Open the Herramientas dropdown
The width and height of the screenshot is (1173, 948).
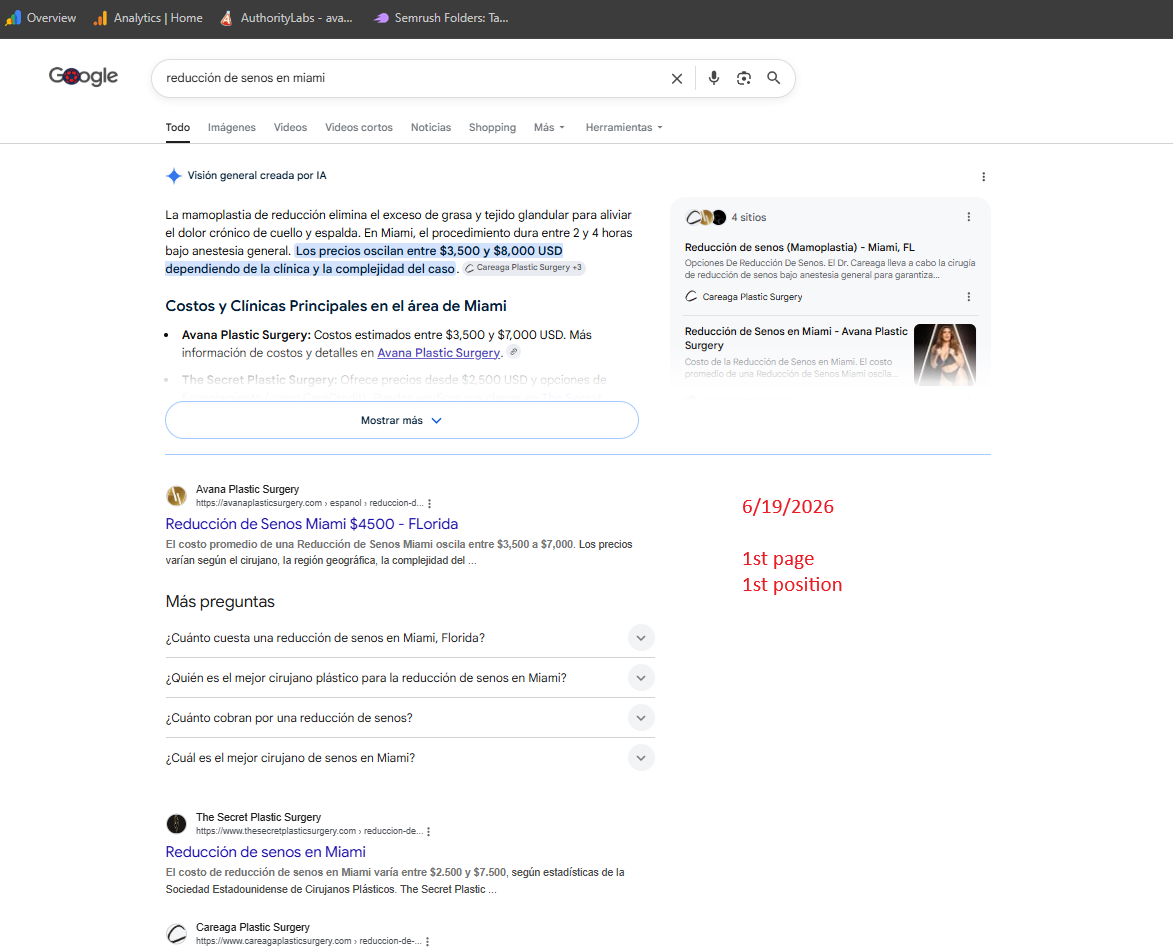pos(624,127)
